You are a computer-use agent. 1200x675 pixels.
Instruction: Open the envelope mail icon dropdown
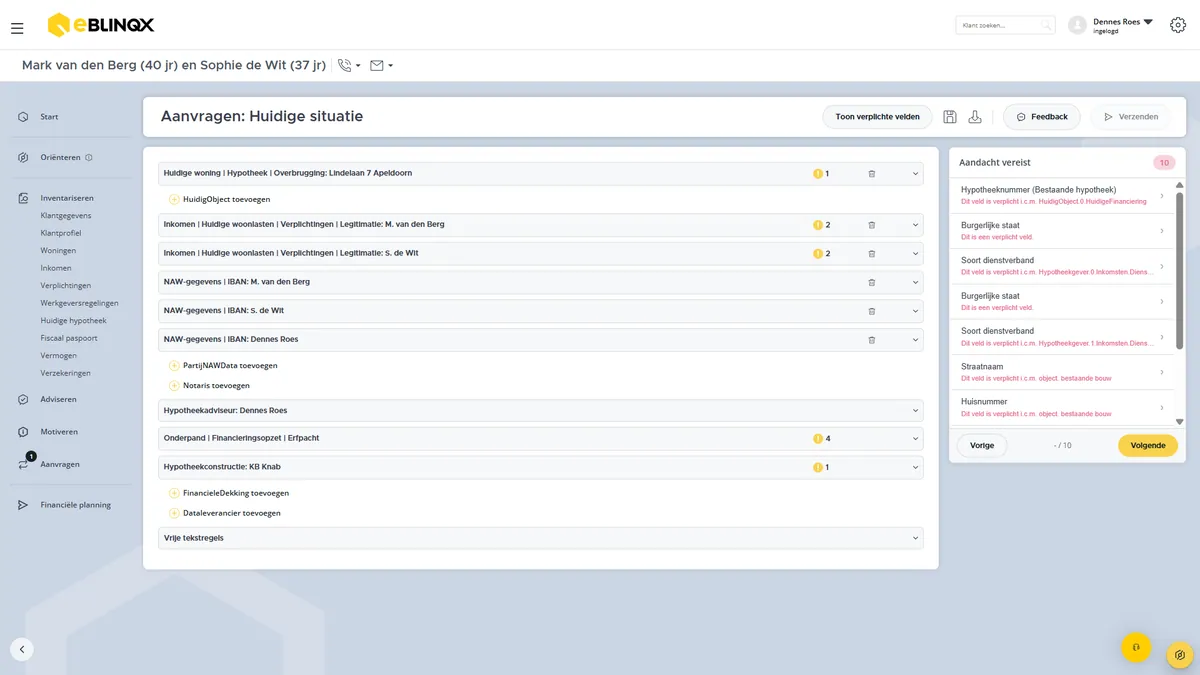coord(377,65)
